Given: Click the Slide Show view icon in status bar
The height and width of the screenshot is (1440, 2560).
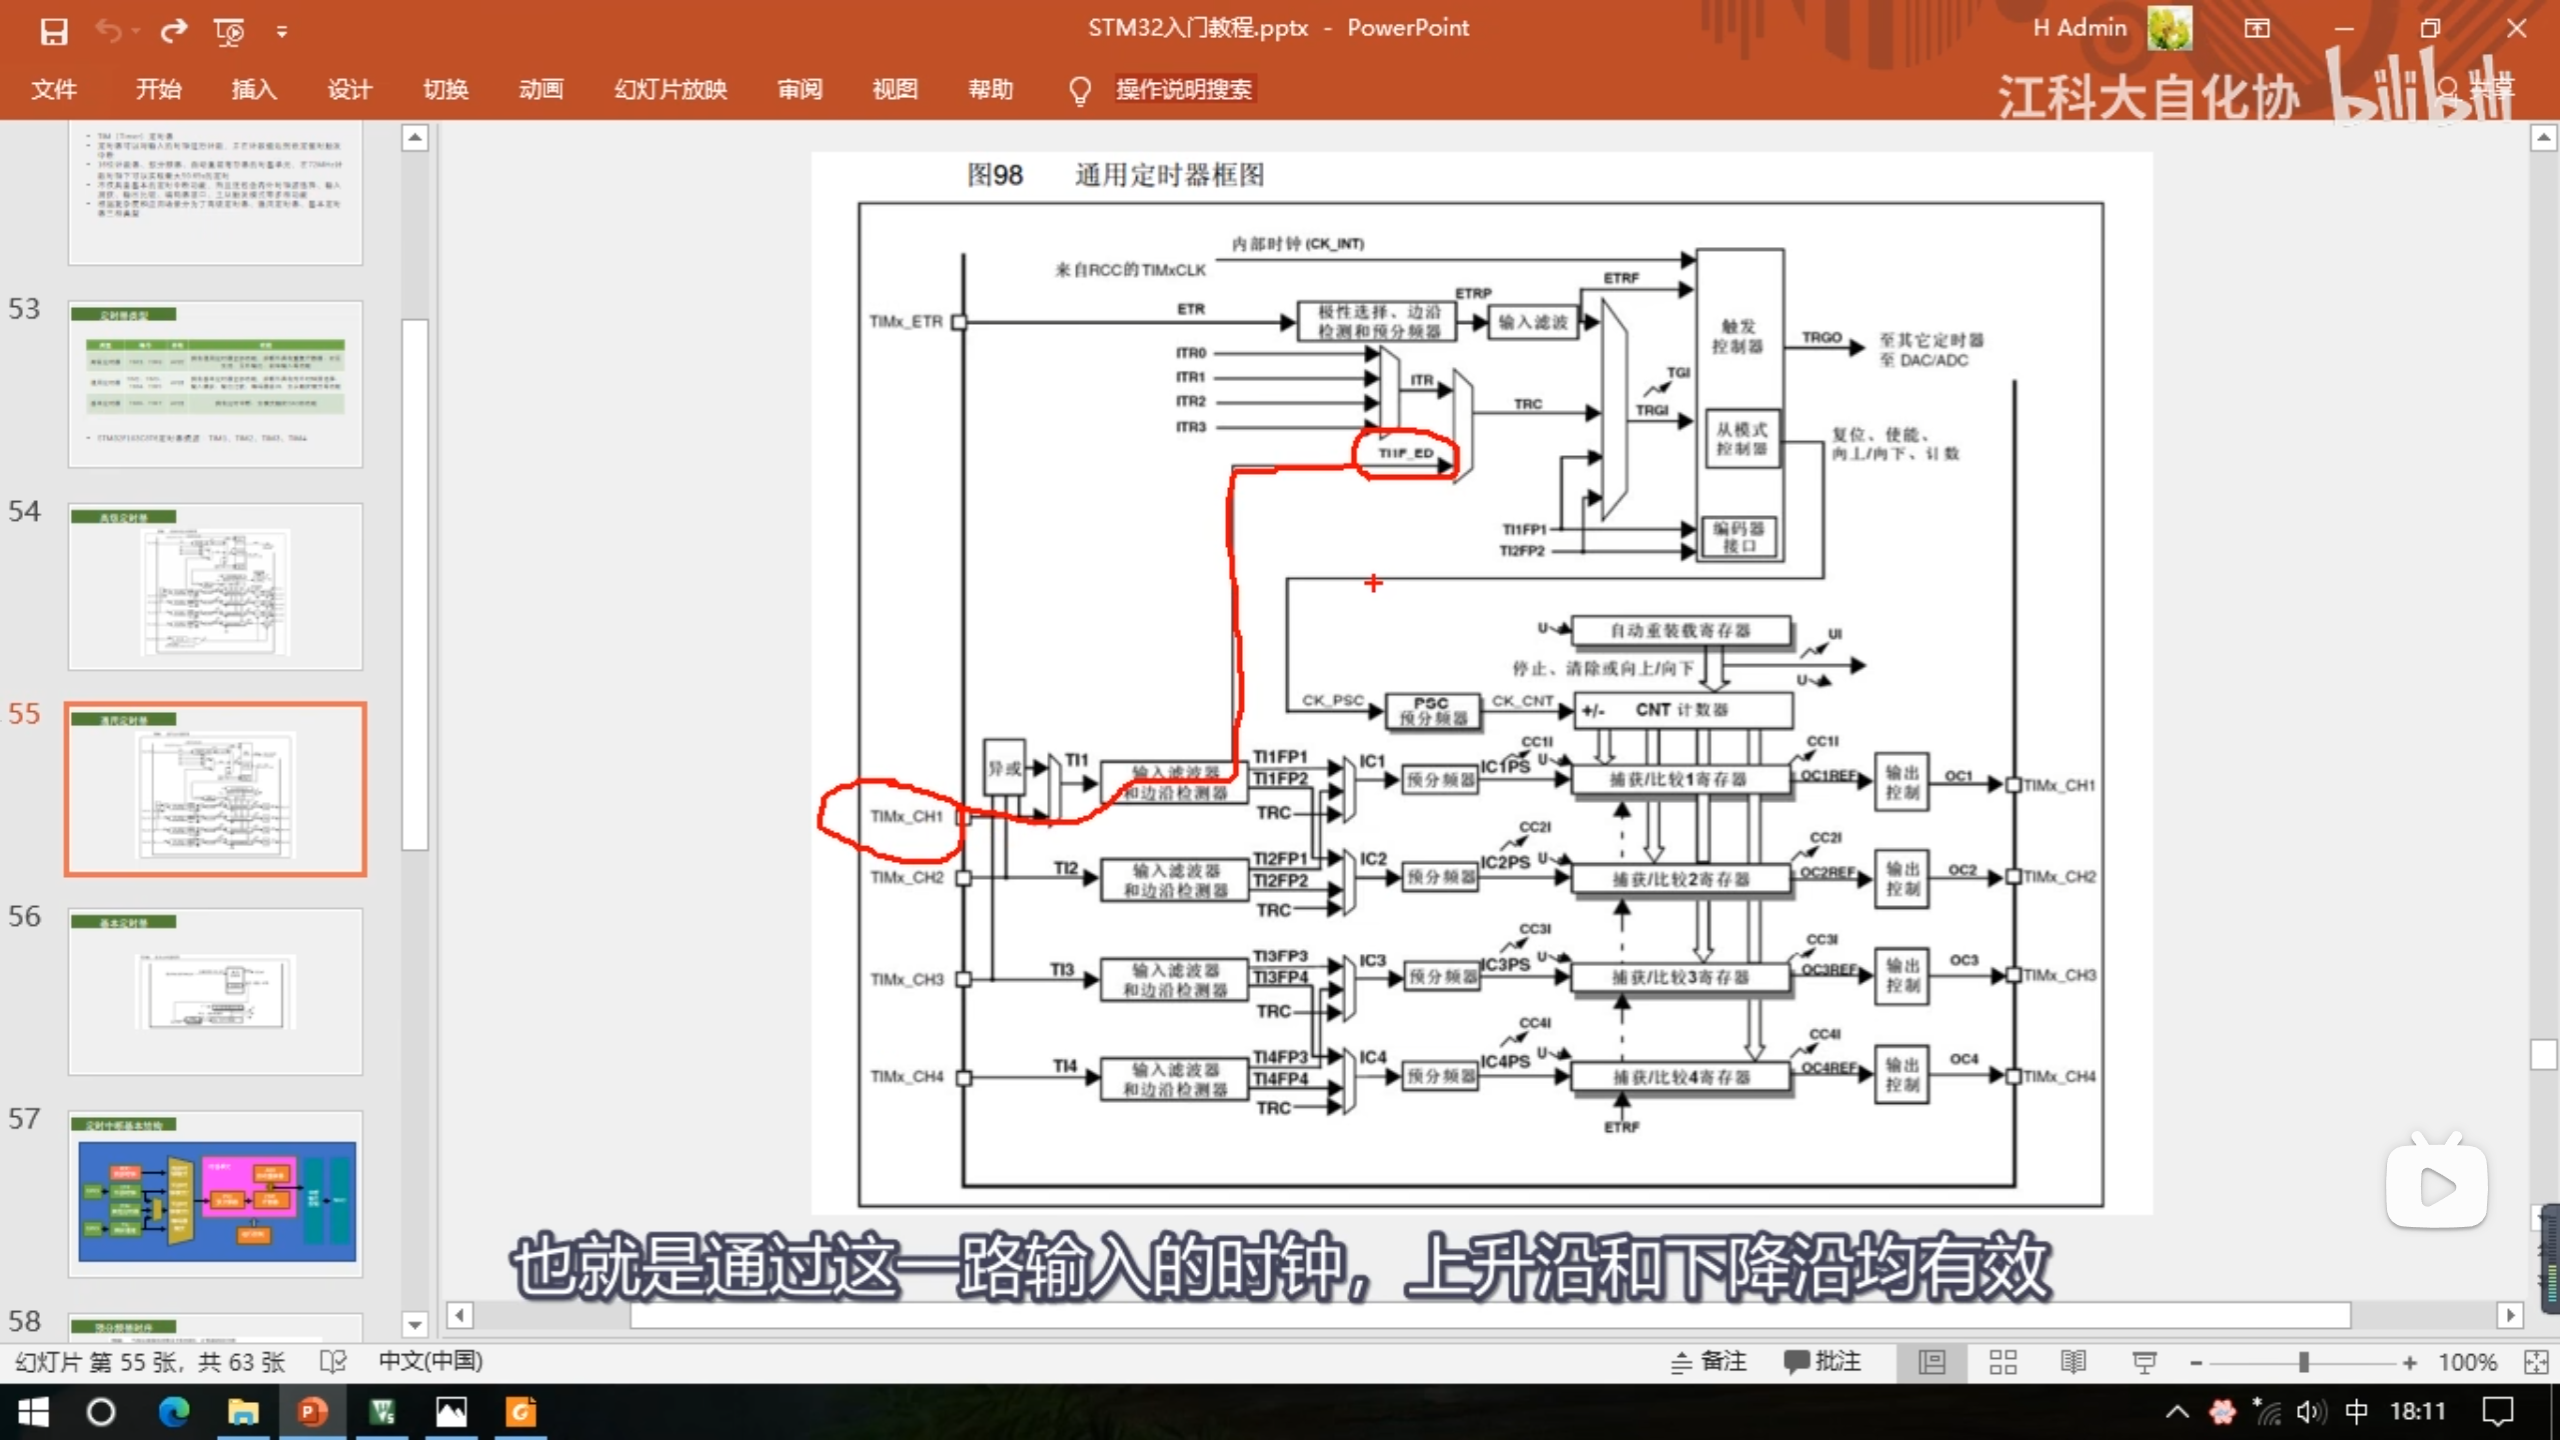Looking at the screenshot, I should pos(2144,1361).
